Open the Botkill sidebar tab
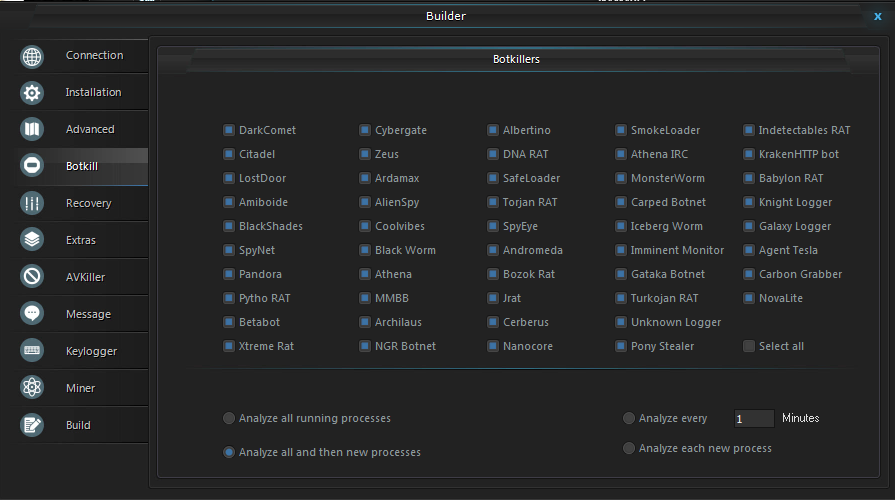The image size is (895, 500). [82, 166]
